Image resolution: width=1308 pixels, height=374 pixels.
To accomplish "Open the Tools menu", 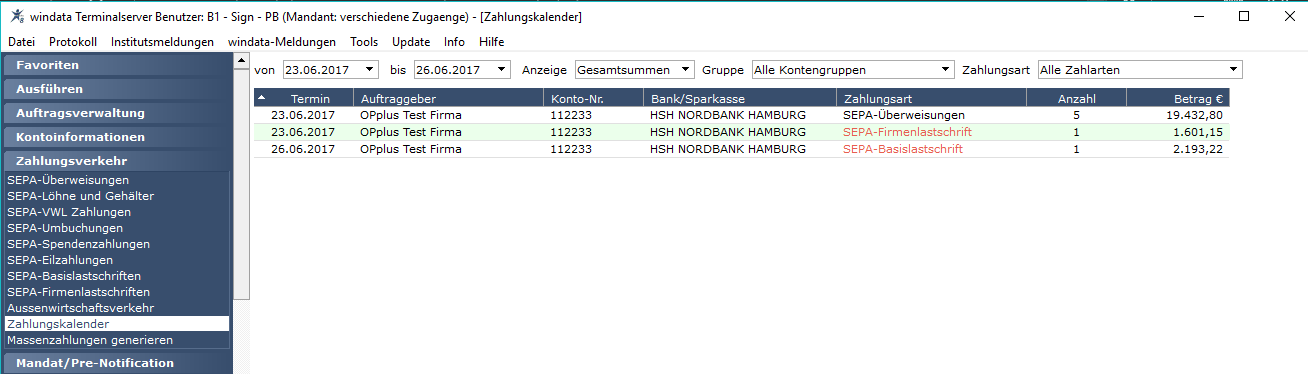I will click(x=364, y=42).
